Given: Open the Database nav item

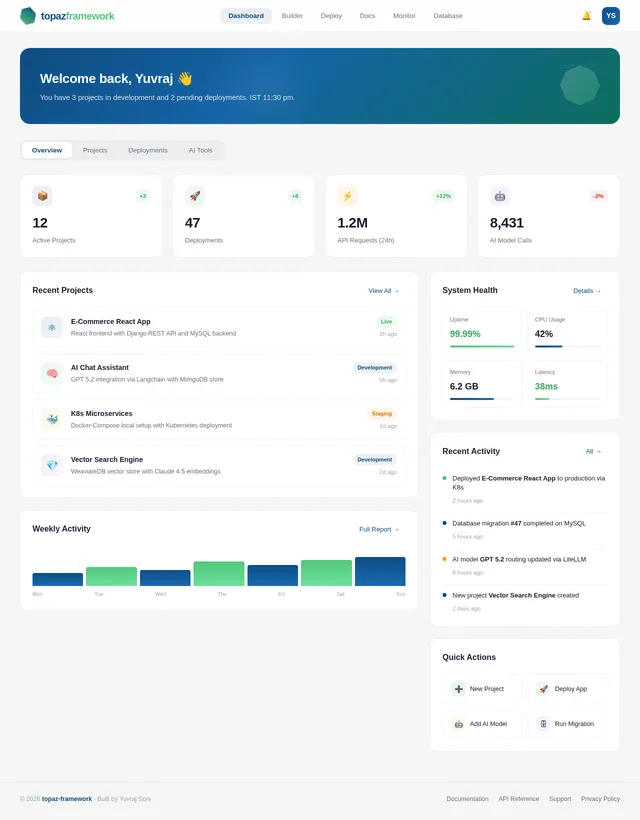Looking at the screenshot, I should coord(448,16).
